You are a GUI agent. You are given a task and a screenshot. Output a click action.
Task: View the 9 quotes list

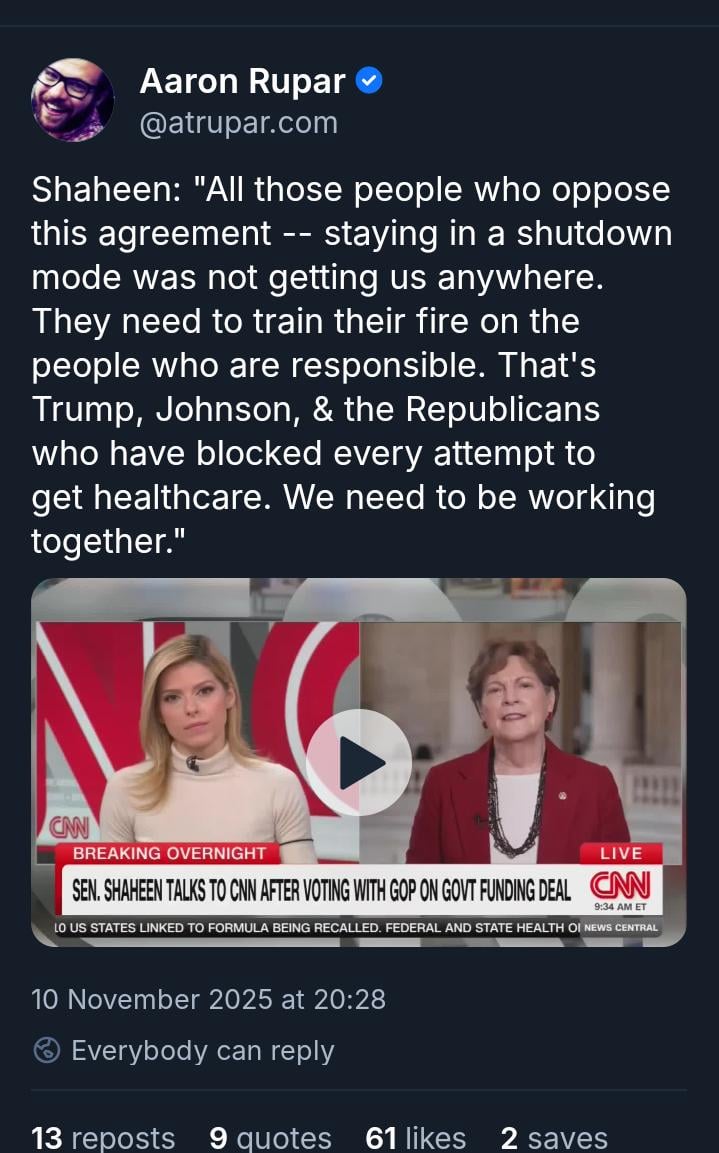tap(270, 1138)
